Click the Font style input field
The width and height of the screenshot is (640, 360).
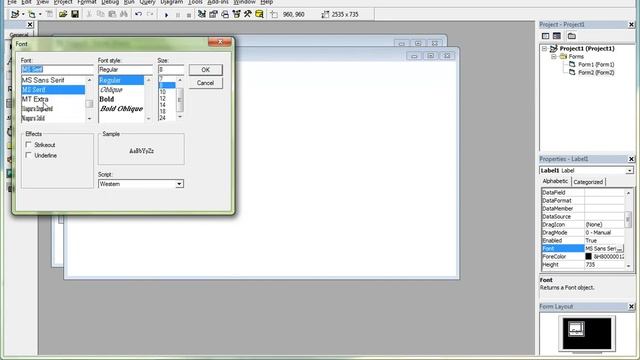[x=125, y=69]
